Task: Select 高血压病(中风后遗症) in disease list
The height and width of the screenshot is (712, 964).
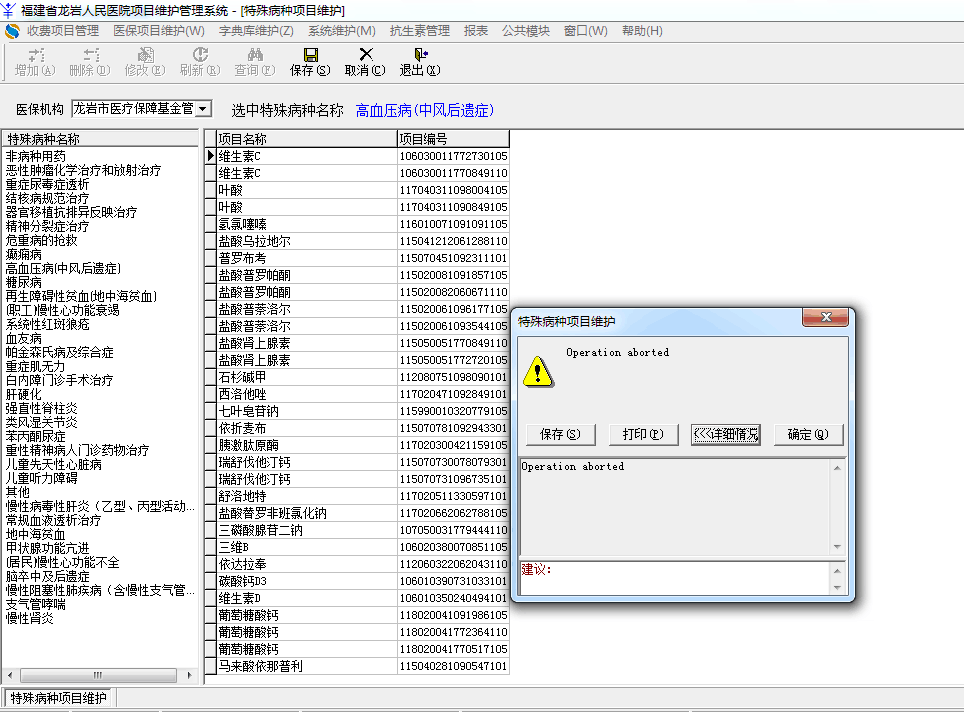Action: 63,268
